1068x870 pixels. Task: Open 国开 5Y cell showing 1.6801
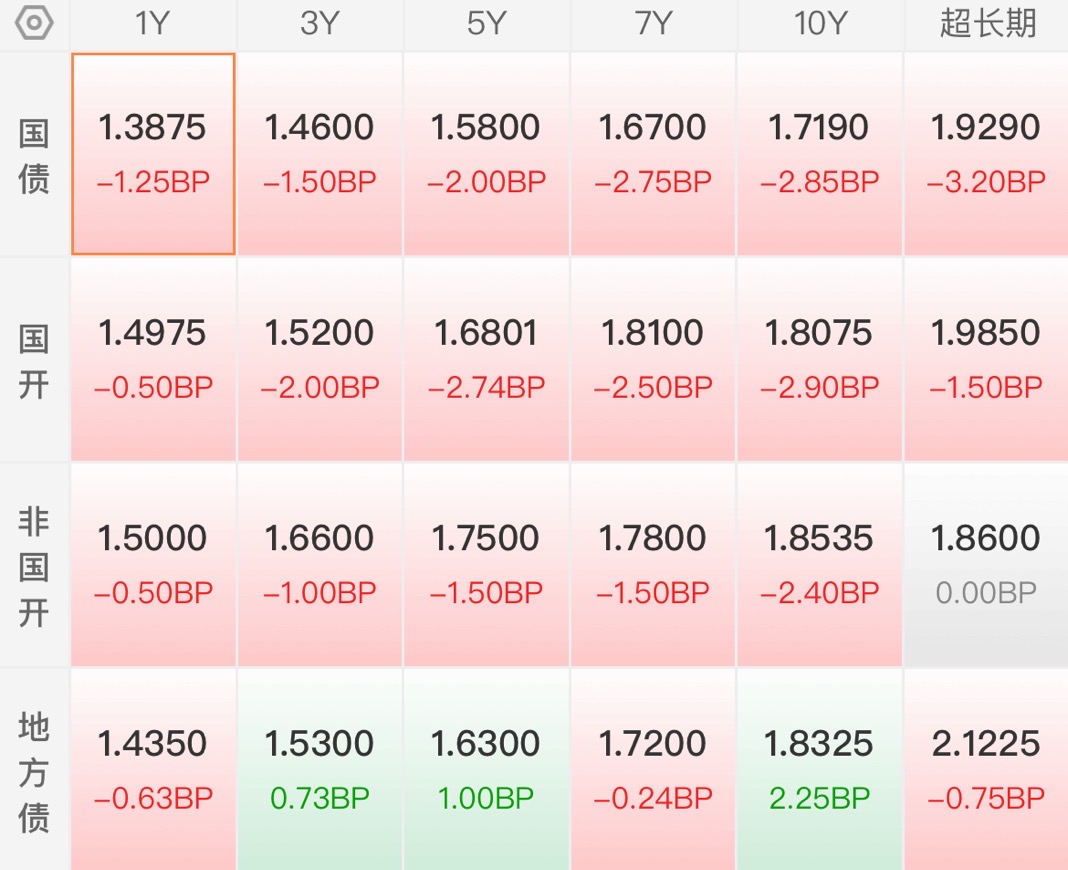tap(486, 360)
